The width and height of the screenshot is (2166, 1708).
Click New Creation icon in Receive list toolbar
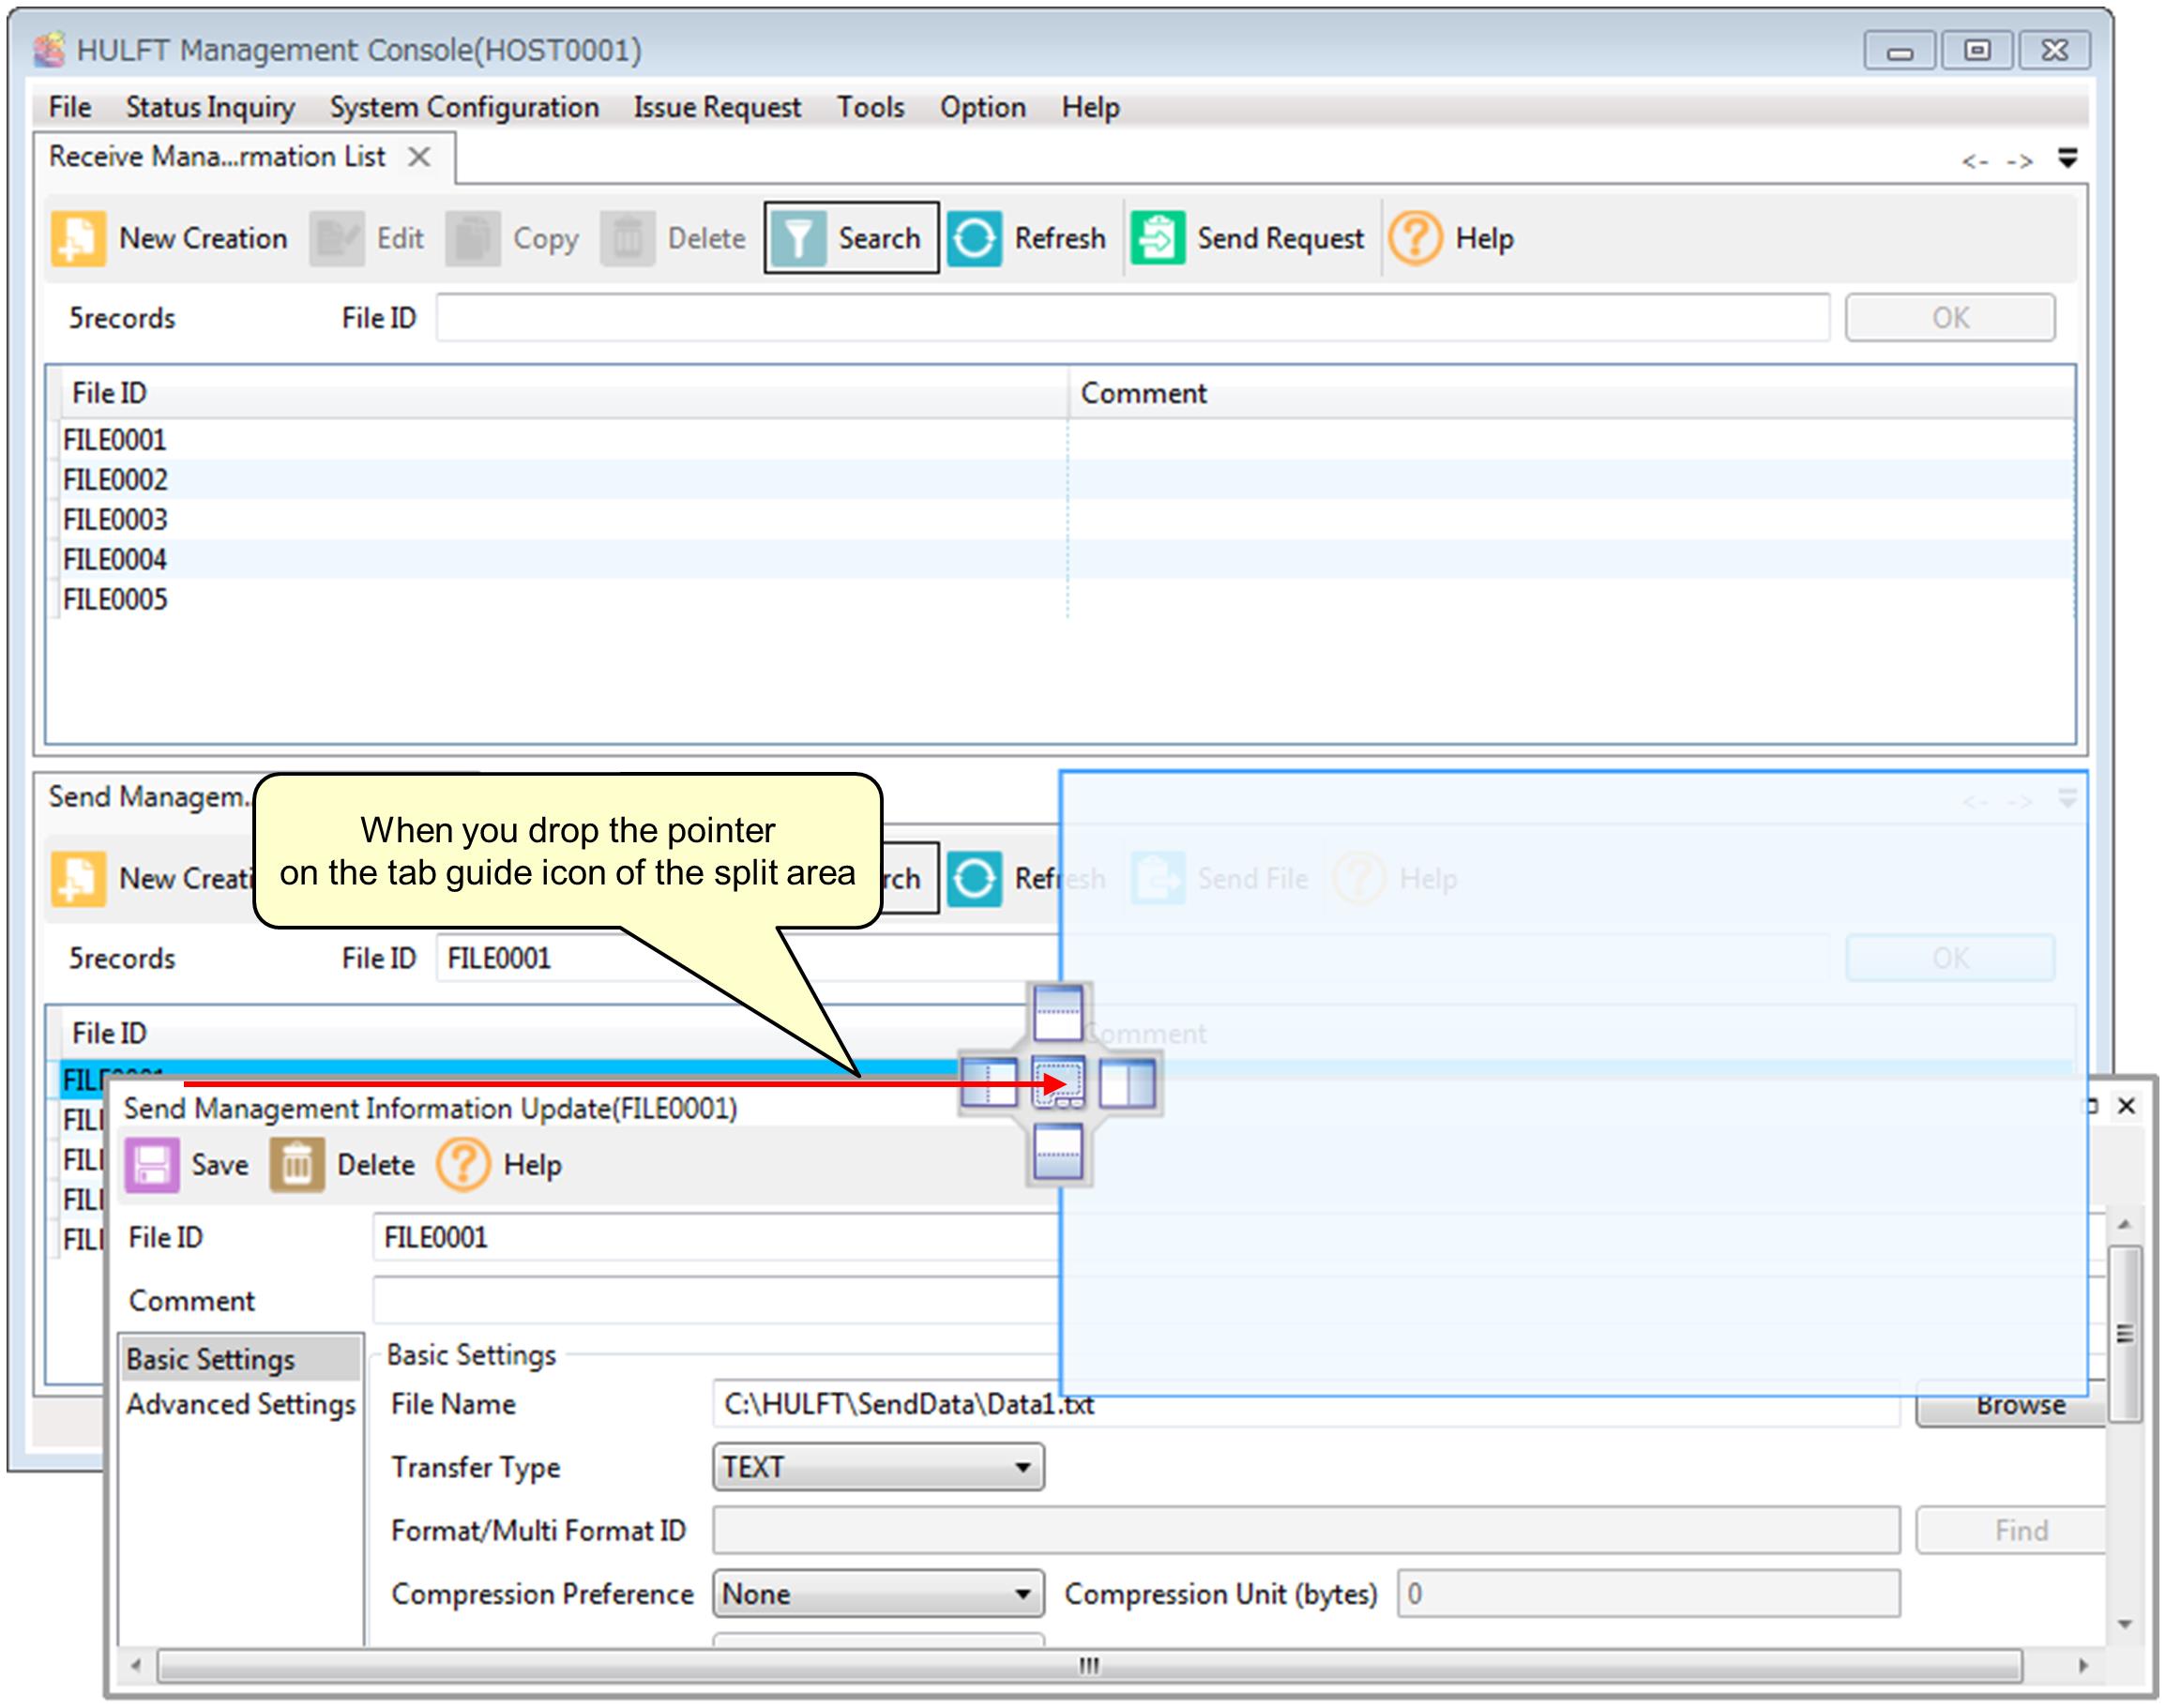(x=78, y=239)
